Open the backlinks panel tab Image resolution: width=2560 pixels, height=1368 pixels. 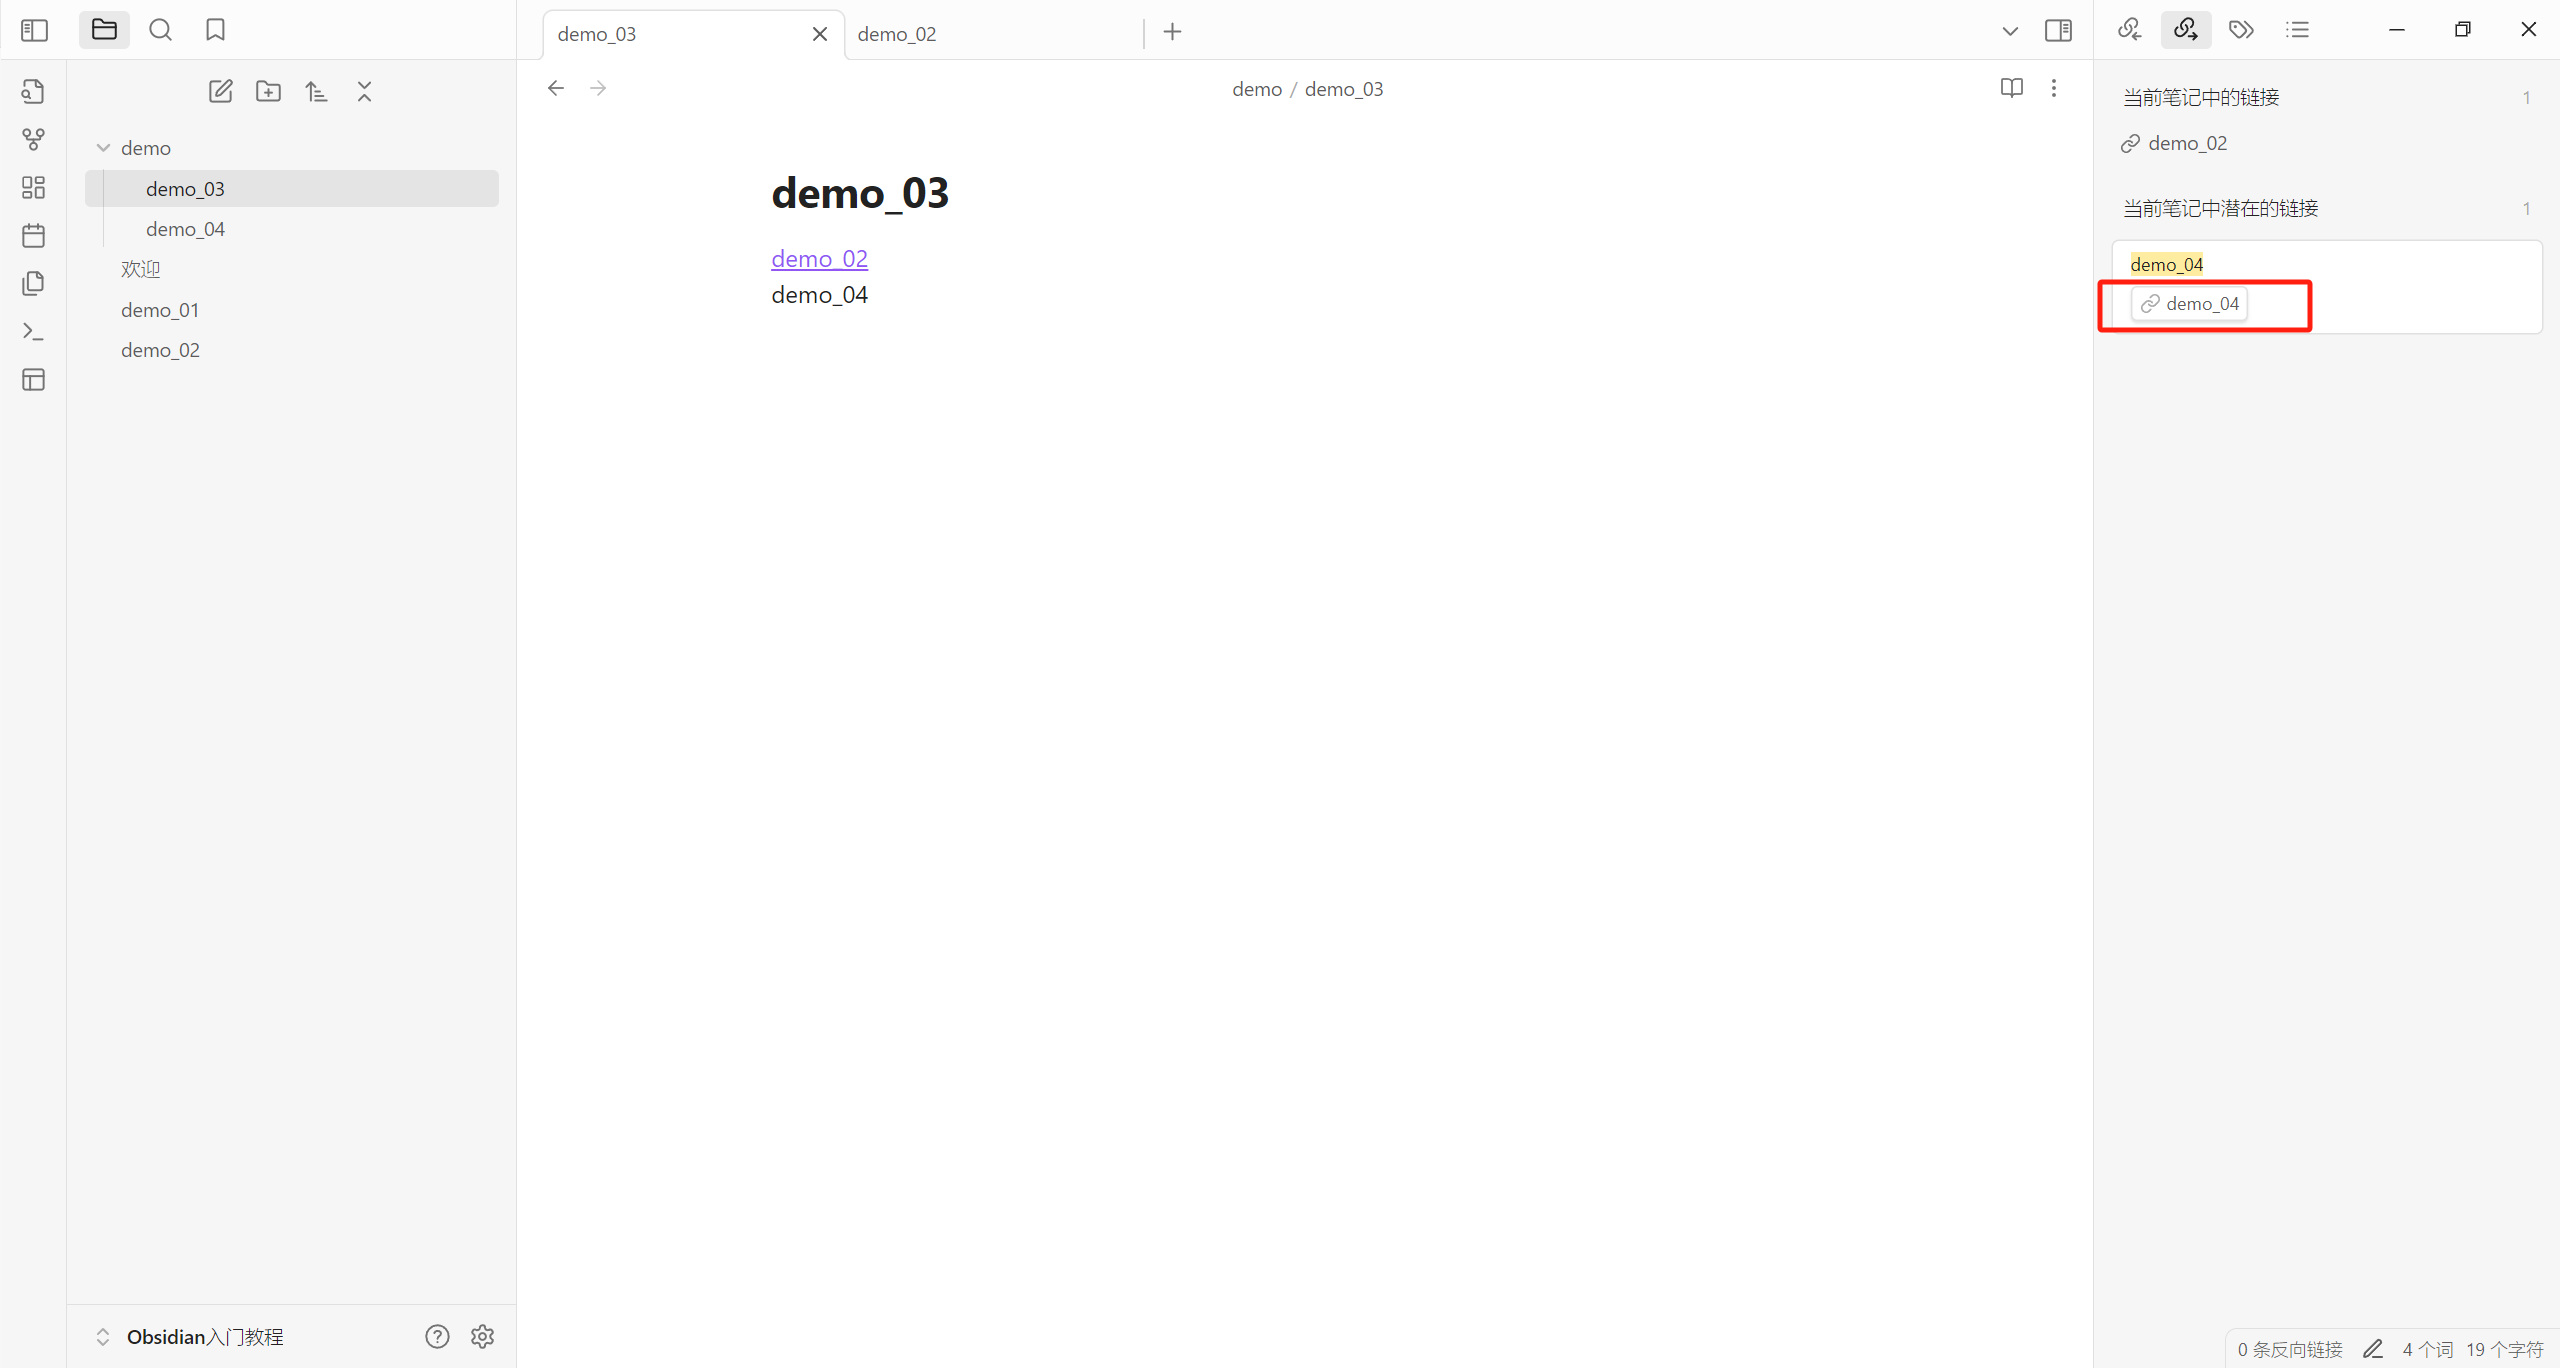2129,30
